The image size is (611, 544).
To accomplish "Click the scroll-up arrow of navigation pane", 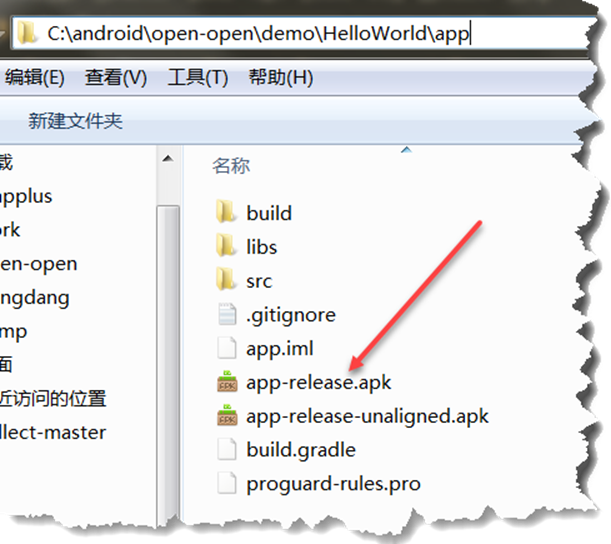I will 168,158.
